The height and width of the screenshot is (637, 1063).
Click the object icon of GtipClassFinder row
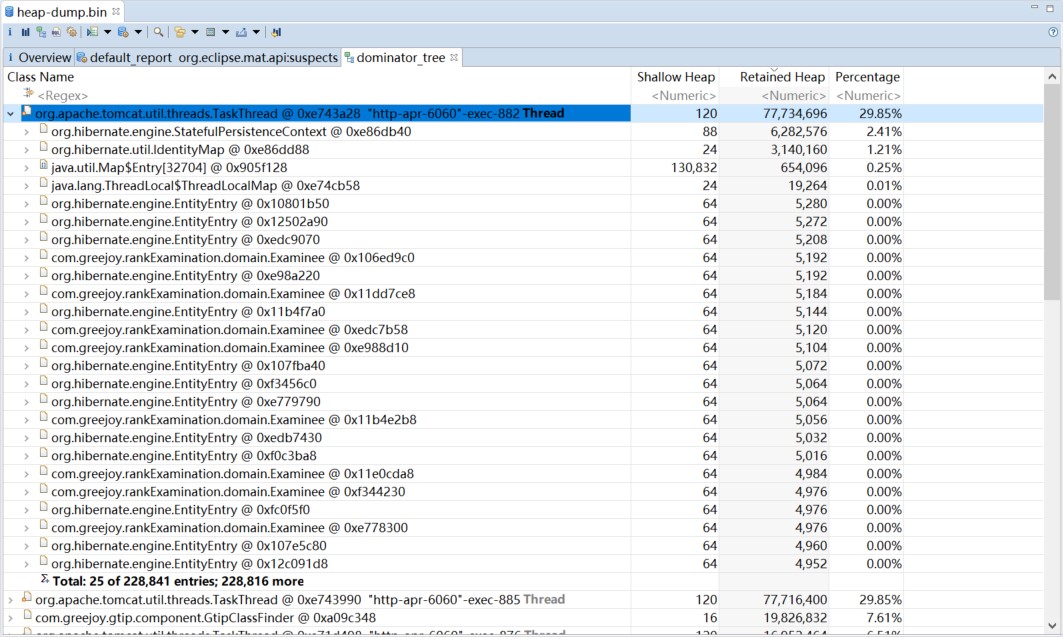point(27,616)
